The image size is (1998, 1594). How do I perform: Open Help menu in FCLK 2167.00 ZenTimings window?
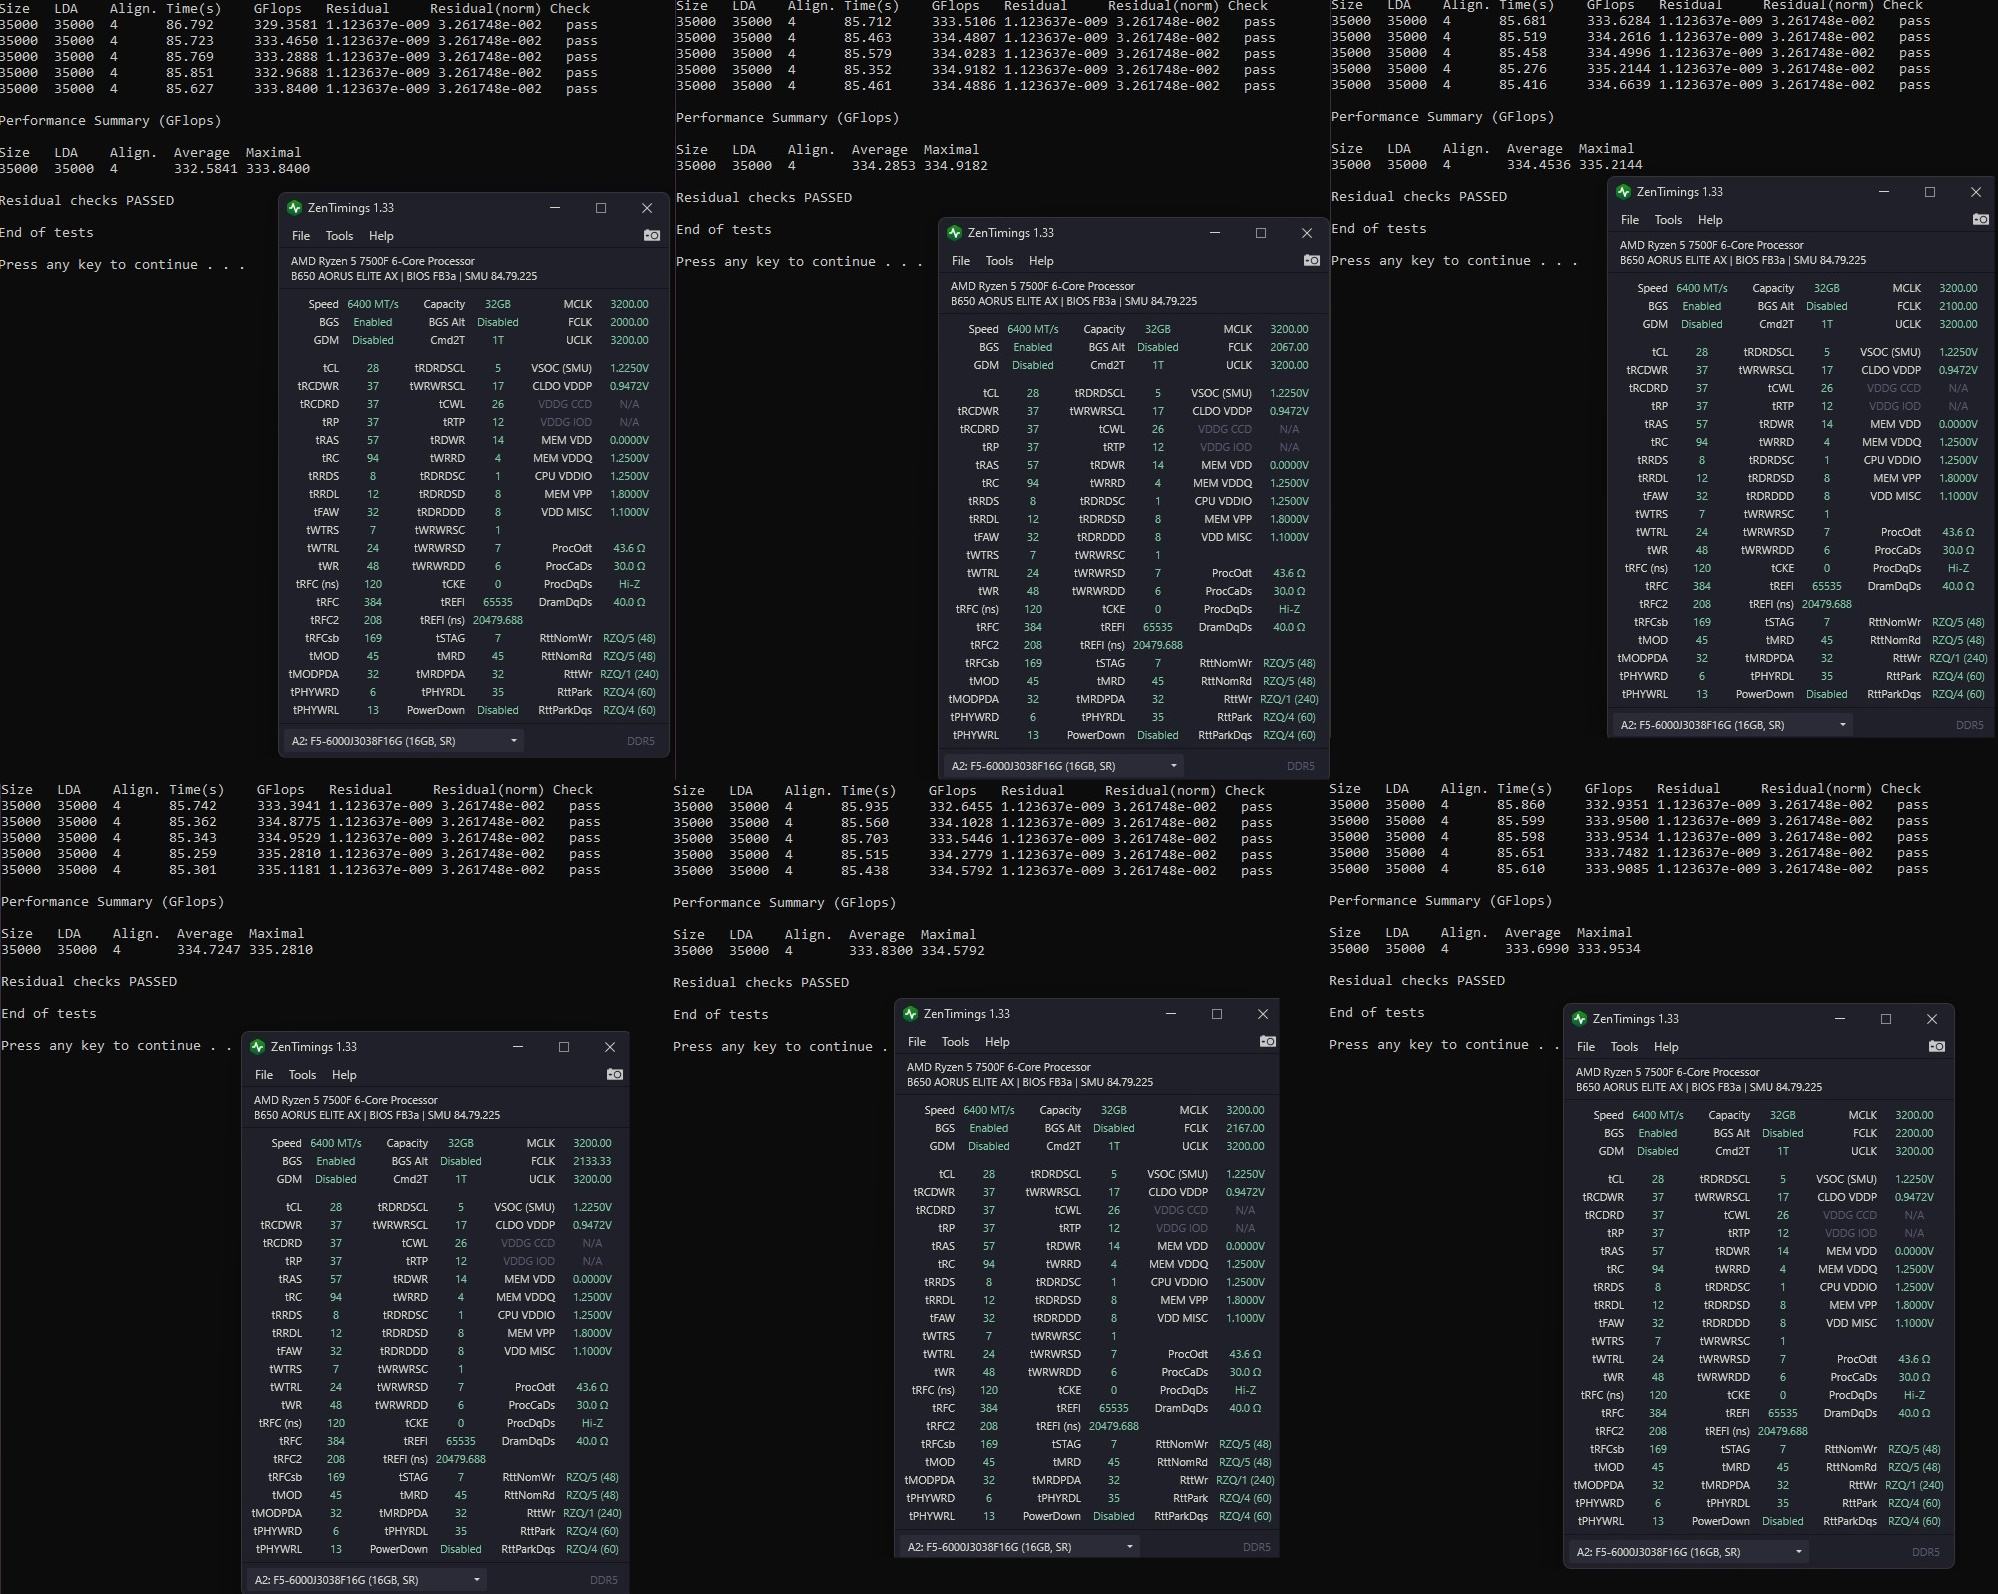click(x=997, y=1042)
